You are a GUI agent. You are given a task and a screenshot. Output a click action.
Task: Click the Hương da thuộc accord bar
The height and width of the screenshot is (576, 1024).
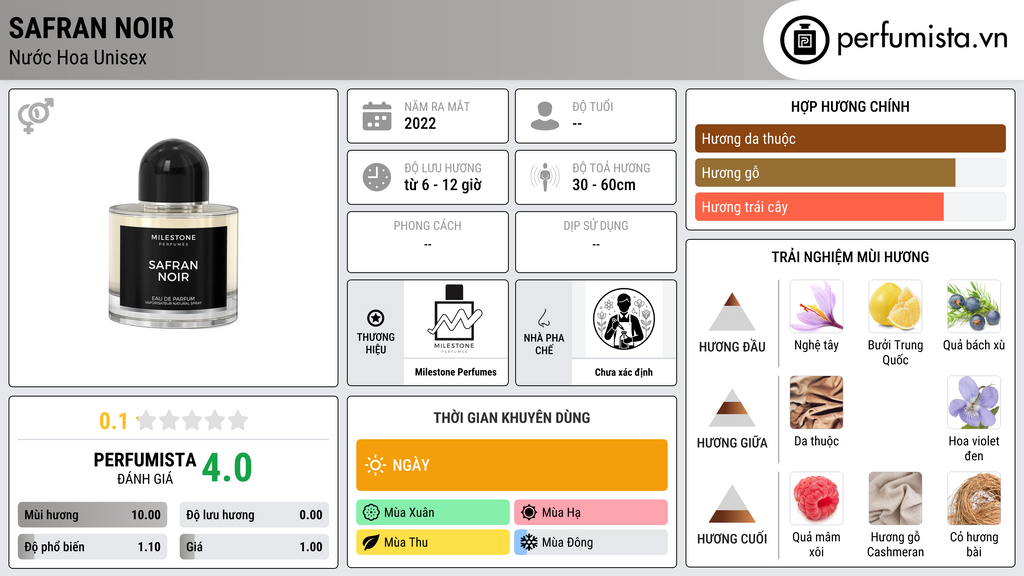pos(850,138)
